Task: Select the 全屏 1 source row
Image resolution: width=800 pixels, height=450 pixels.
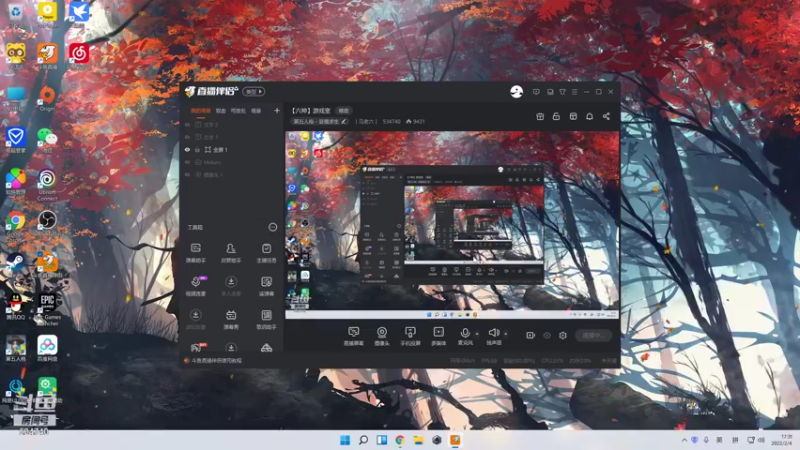Action: pos(232,149)
